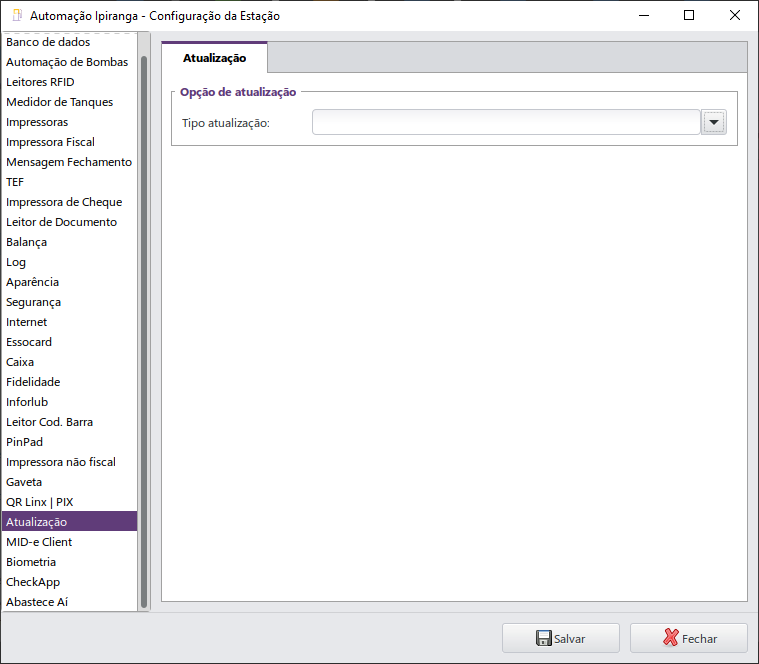Image resolution: width=759 pixels, height=664 pixels.
Task: Open Fidelidade section
Action: (70, 382)
